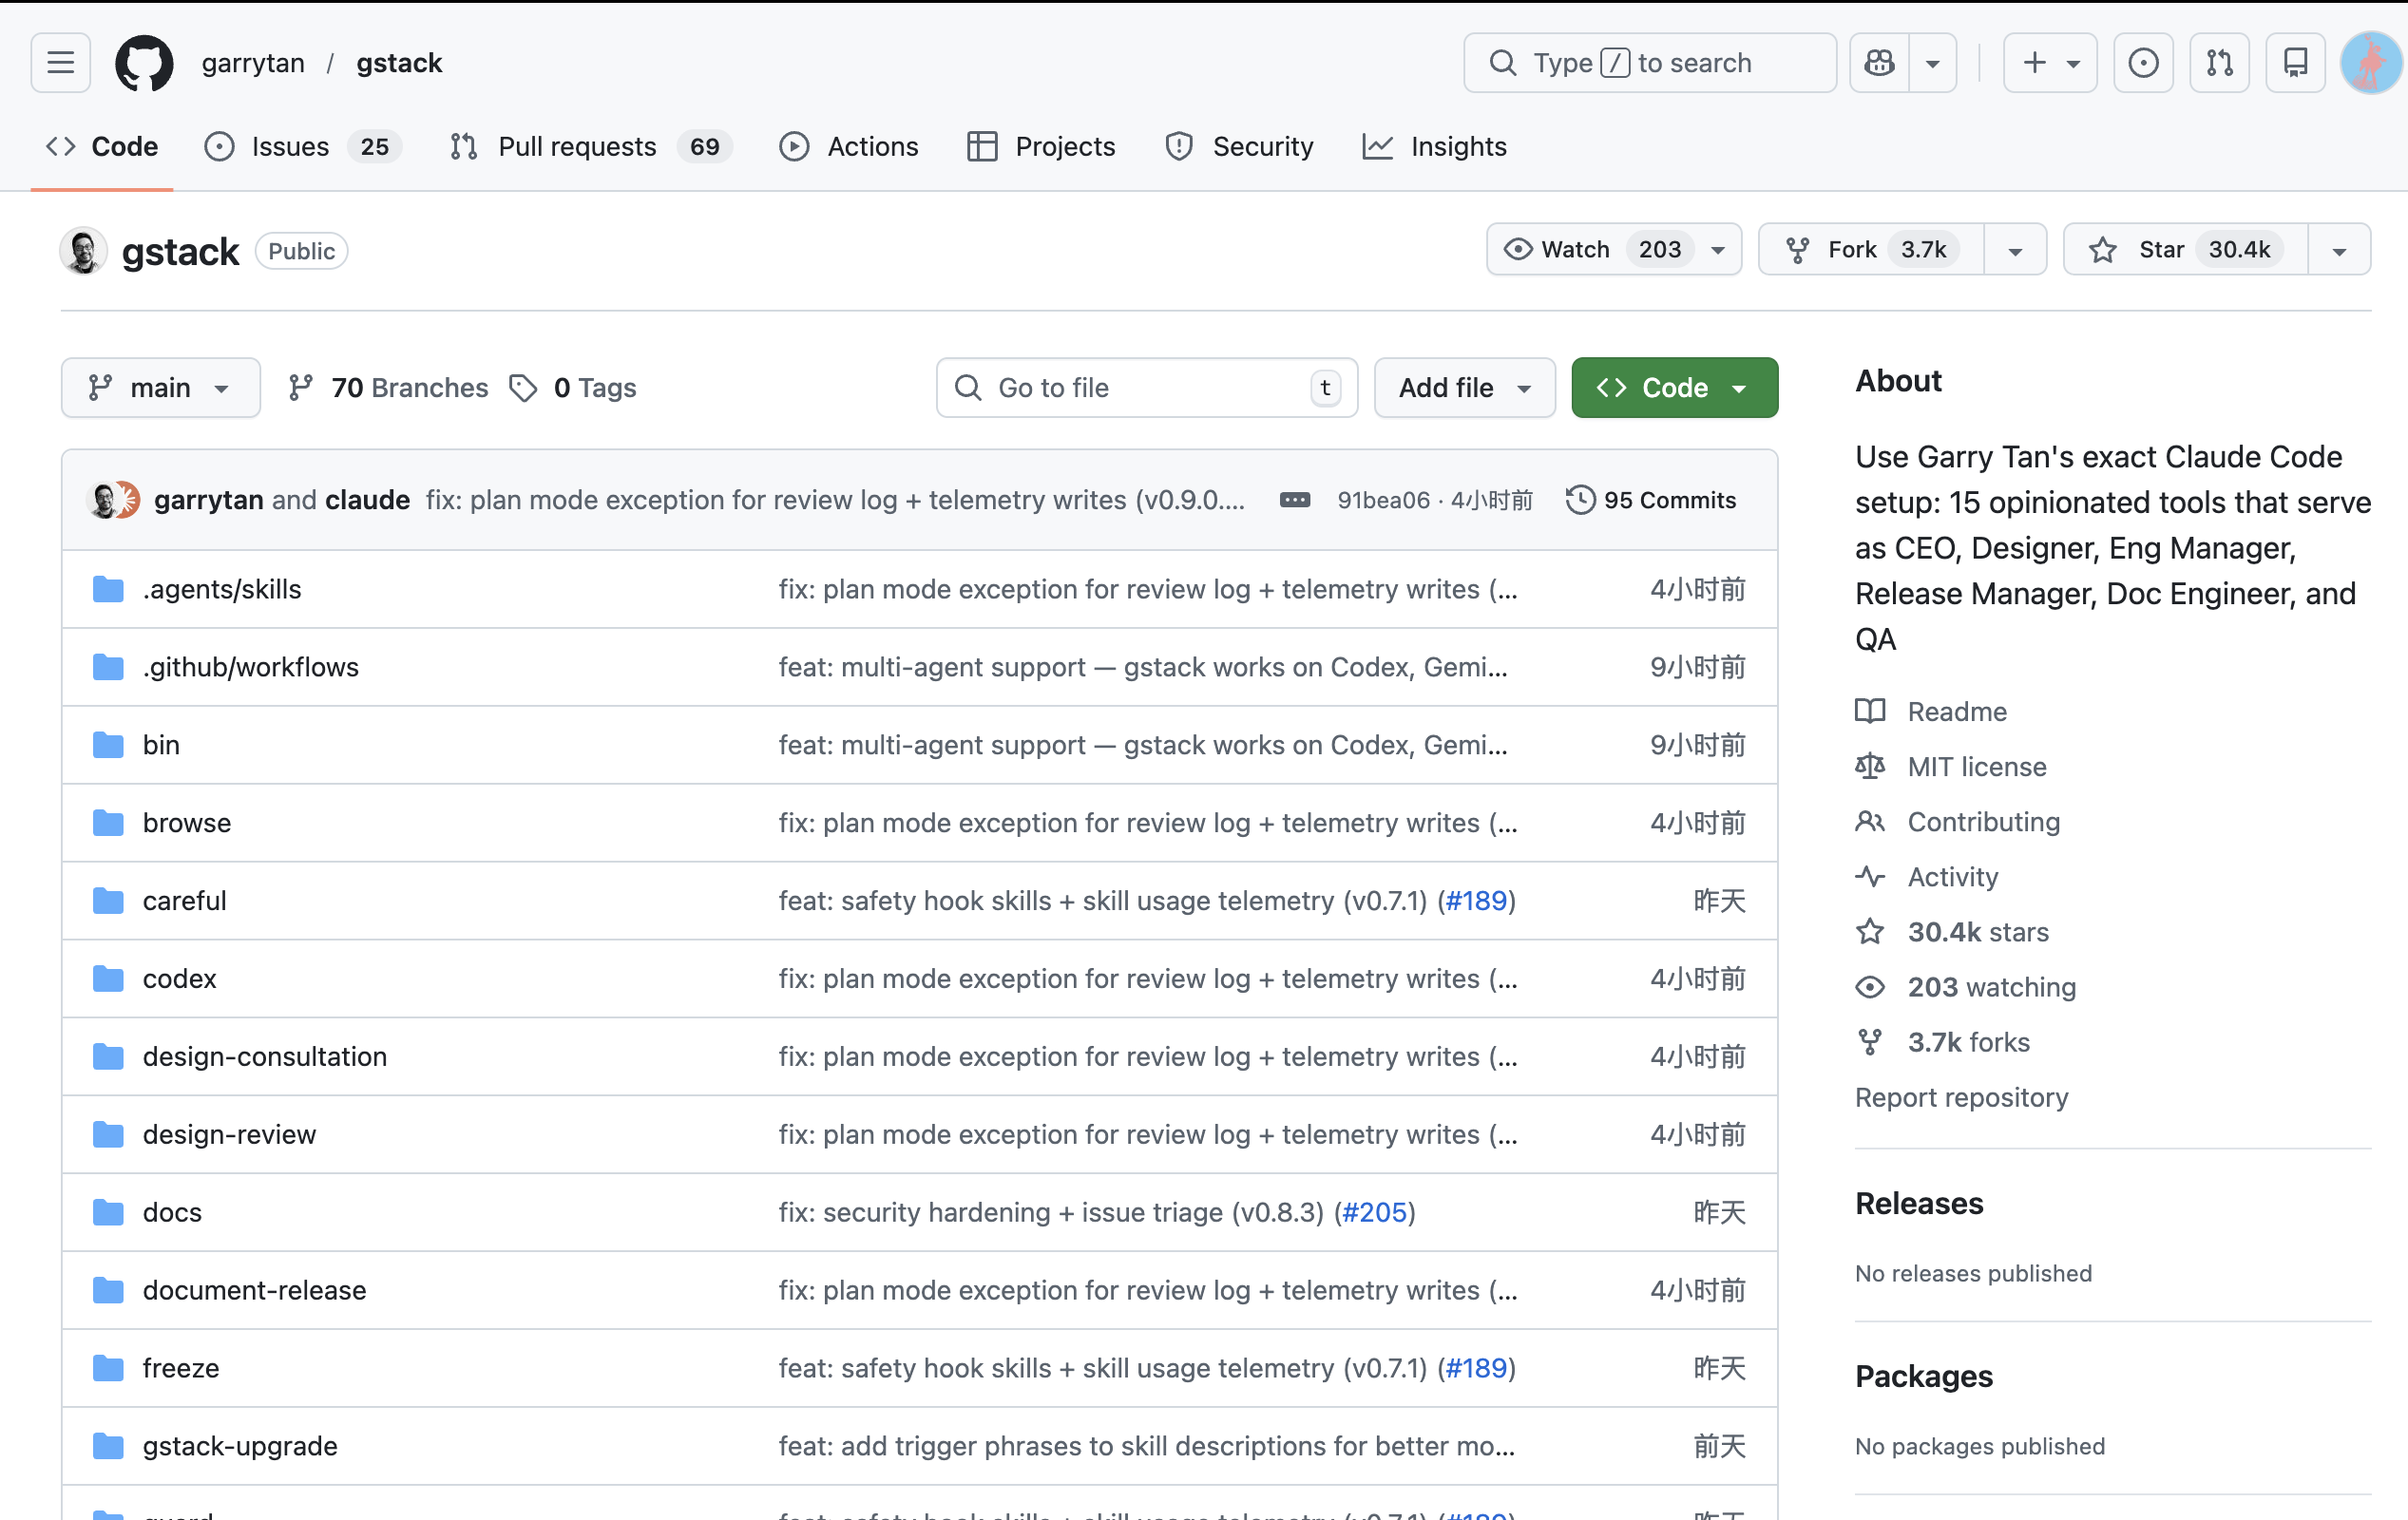Viewport: 2408px width, 1520px height.
Task: Expand the Add file dropdown
Action: coord(1464,388)
